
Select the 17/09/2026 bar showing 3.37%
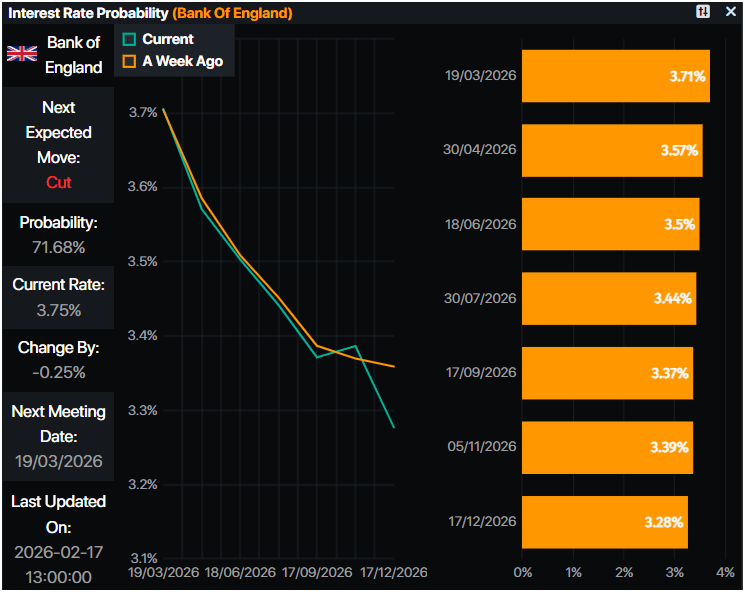pos(607,373)
